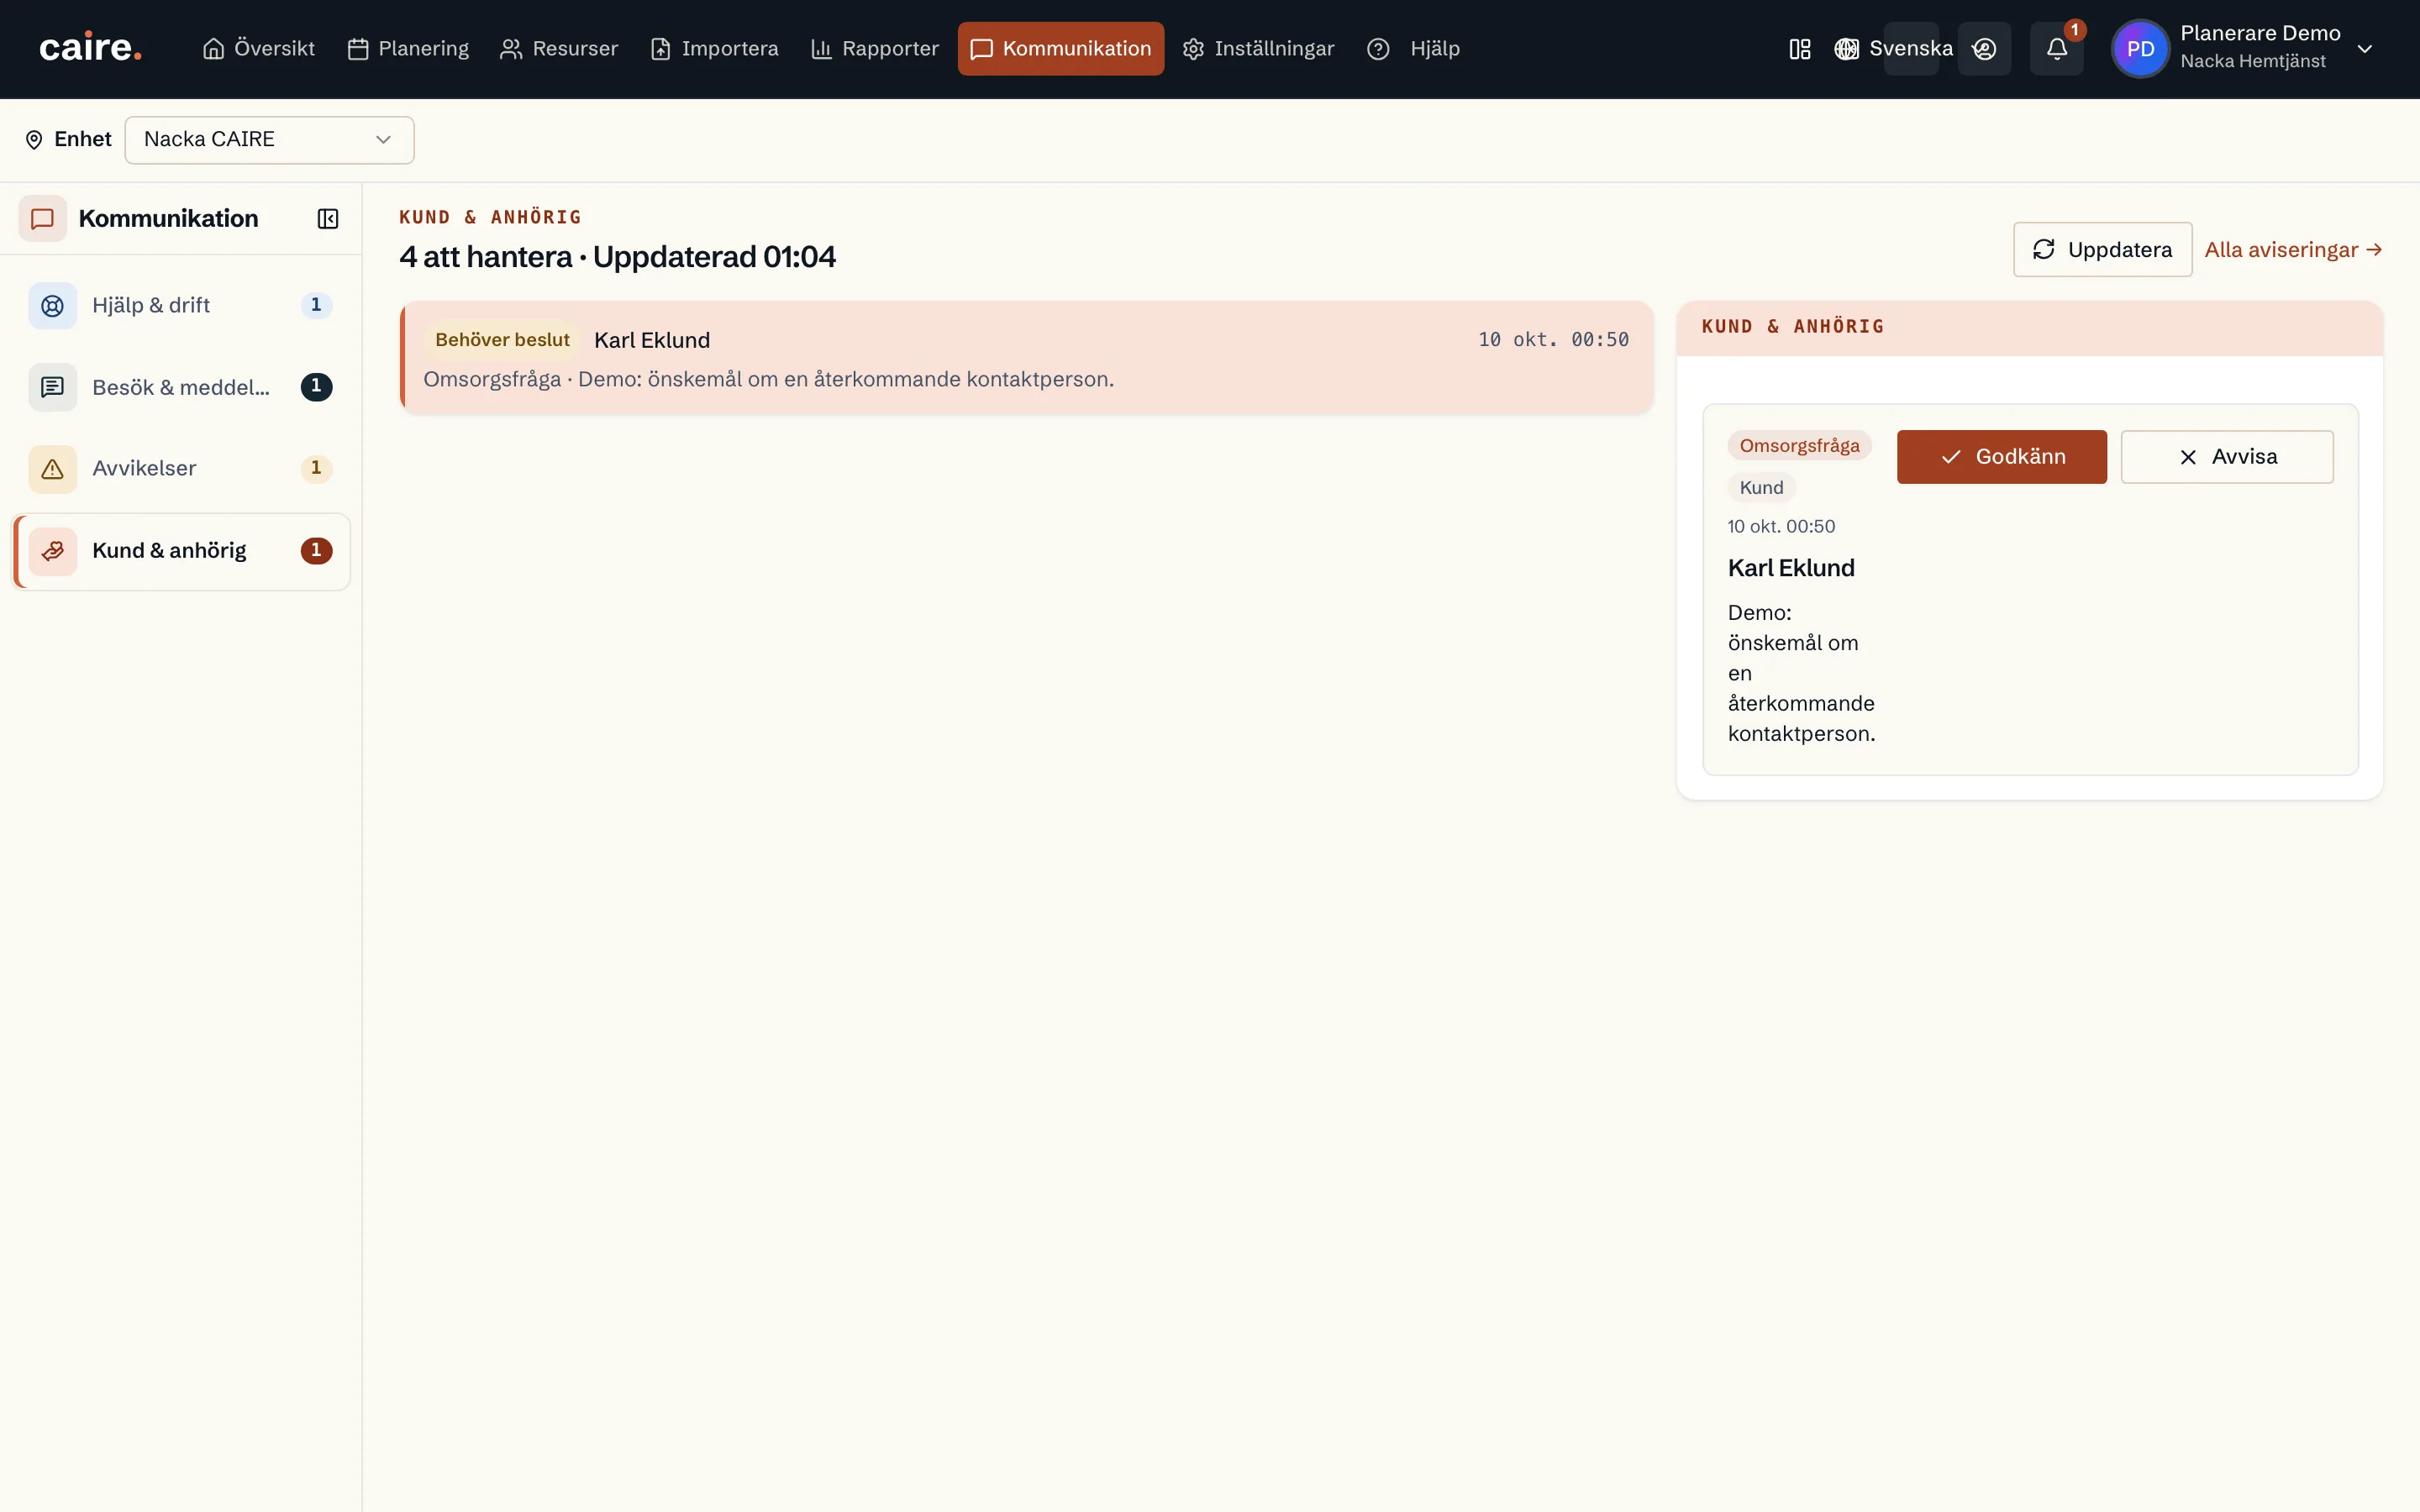Select the Avvikelser category
The height and width of the screenshot is (1512, 2420).
pos(181,468)
